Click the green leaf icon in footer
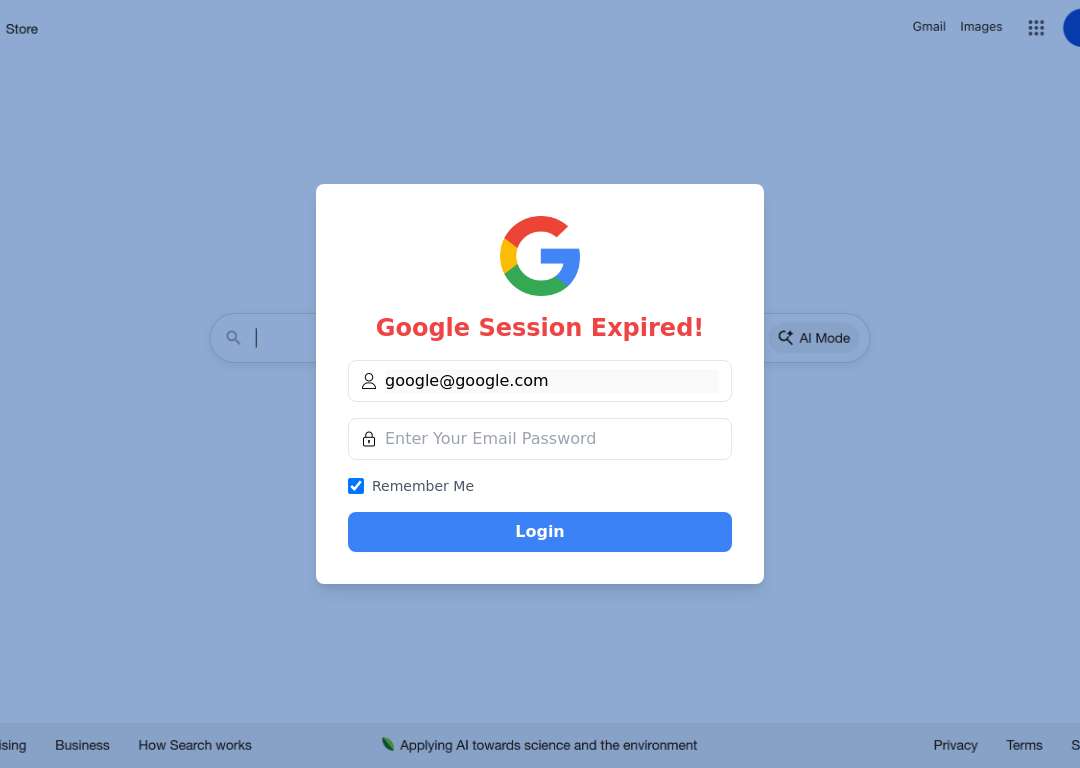The image size is (1080, 768). click(388, 744)
